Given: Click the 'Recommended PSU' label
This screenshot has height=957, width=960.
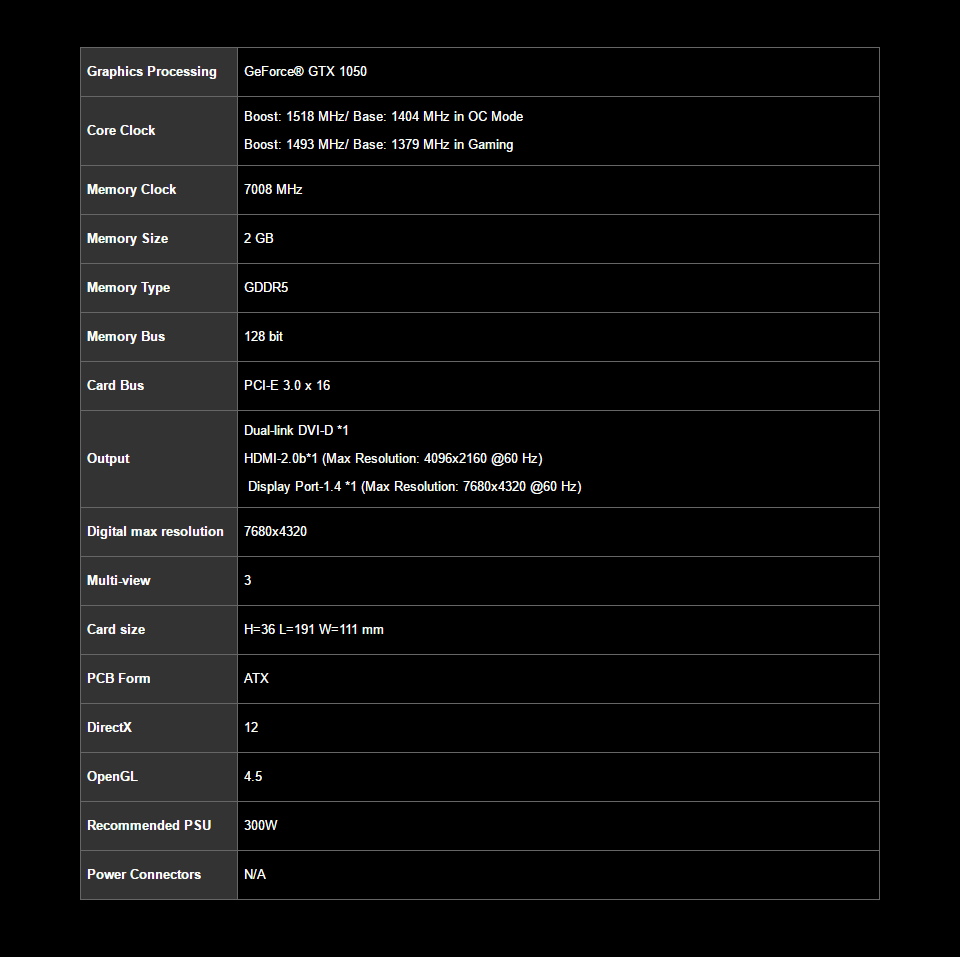Looking at the screenshot, I should click(x=149, y=826).
